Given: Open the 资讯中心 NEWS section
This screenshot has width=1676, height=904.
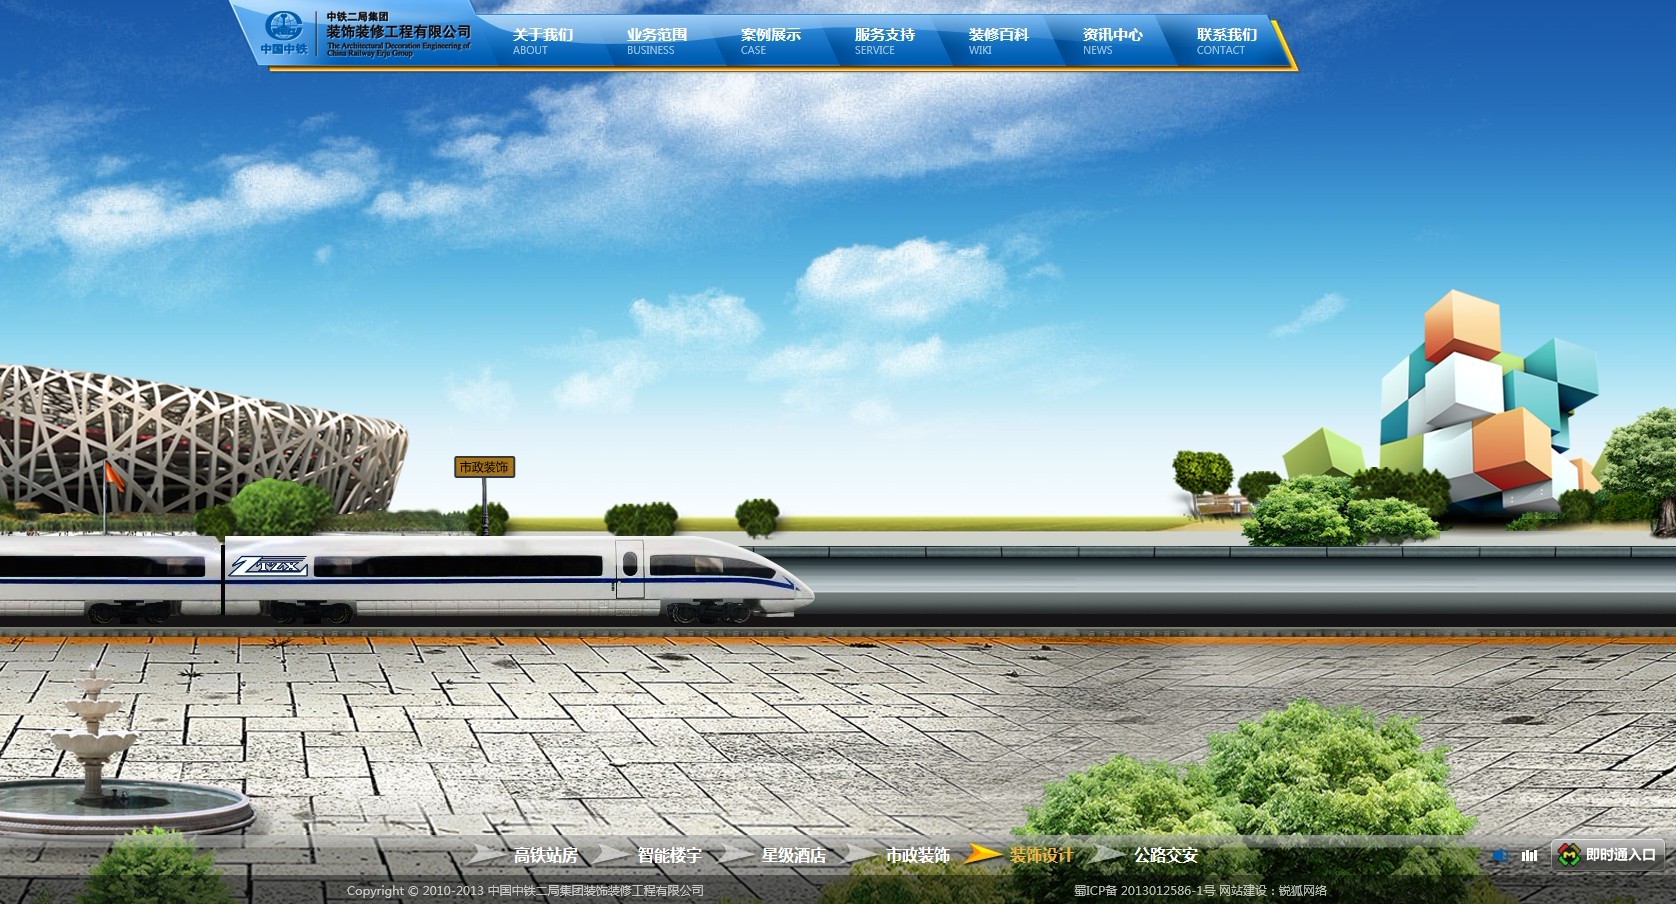Looking at the screenshot, I should point(1112,41).
